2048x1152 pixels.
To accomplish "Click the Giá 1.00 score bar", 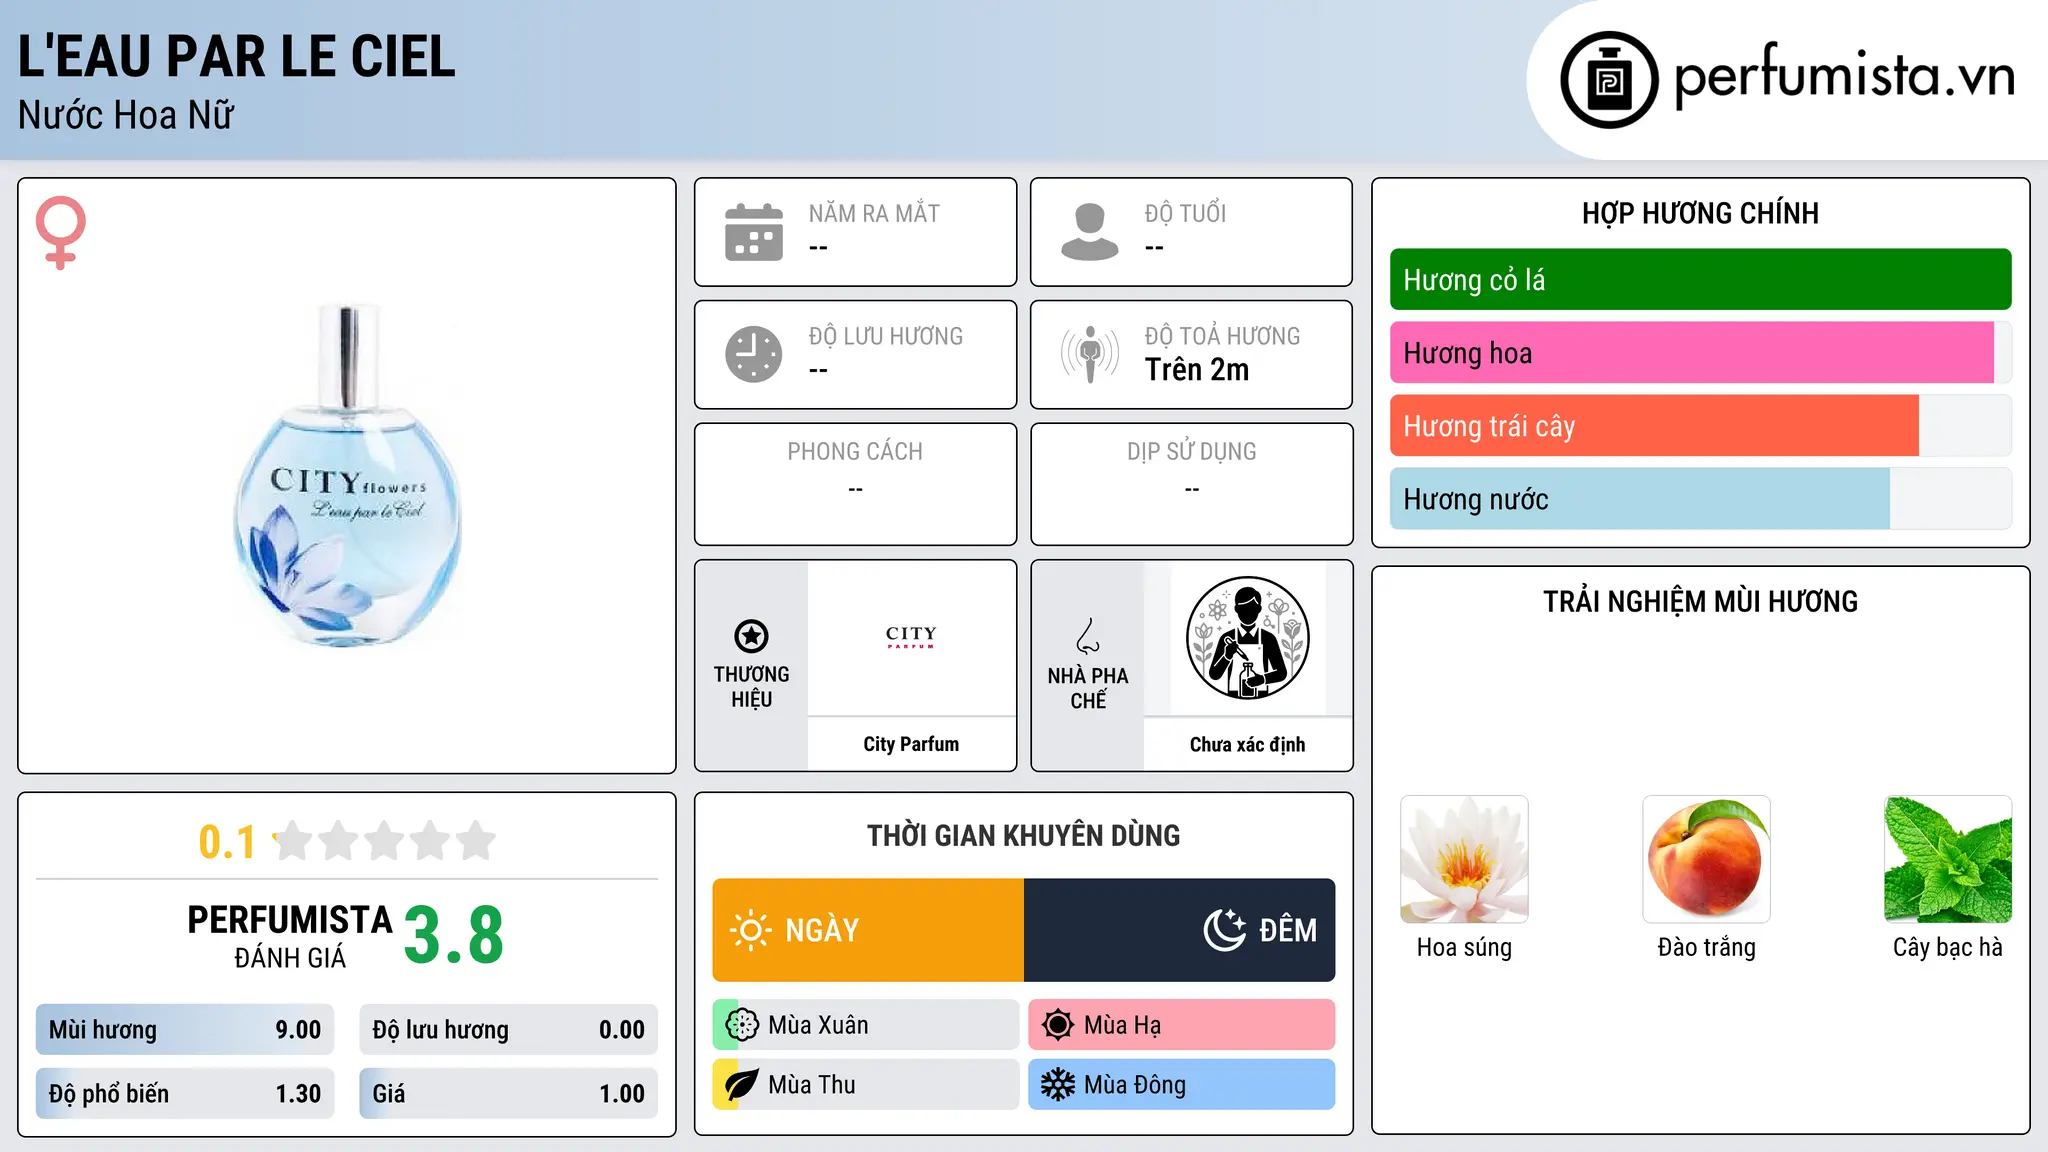I will point(508,1094).
